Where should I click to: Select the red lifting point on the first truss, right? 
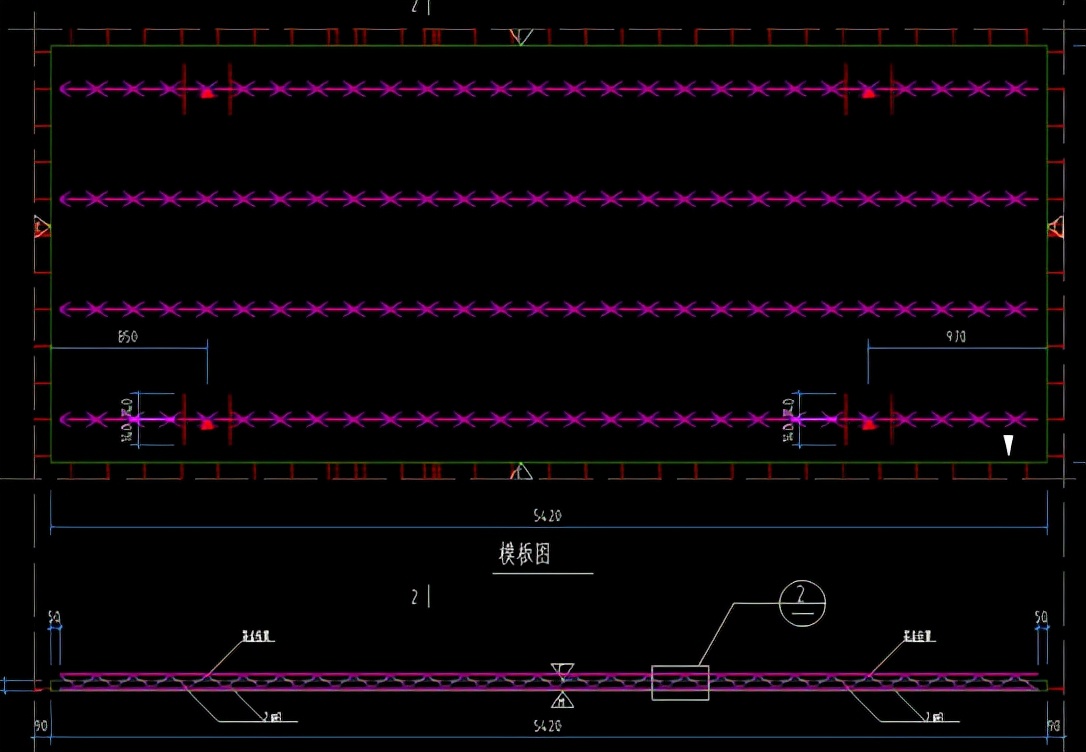click(x=869, y=92)
